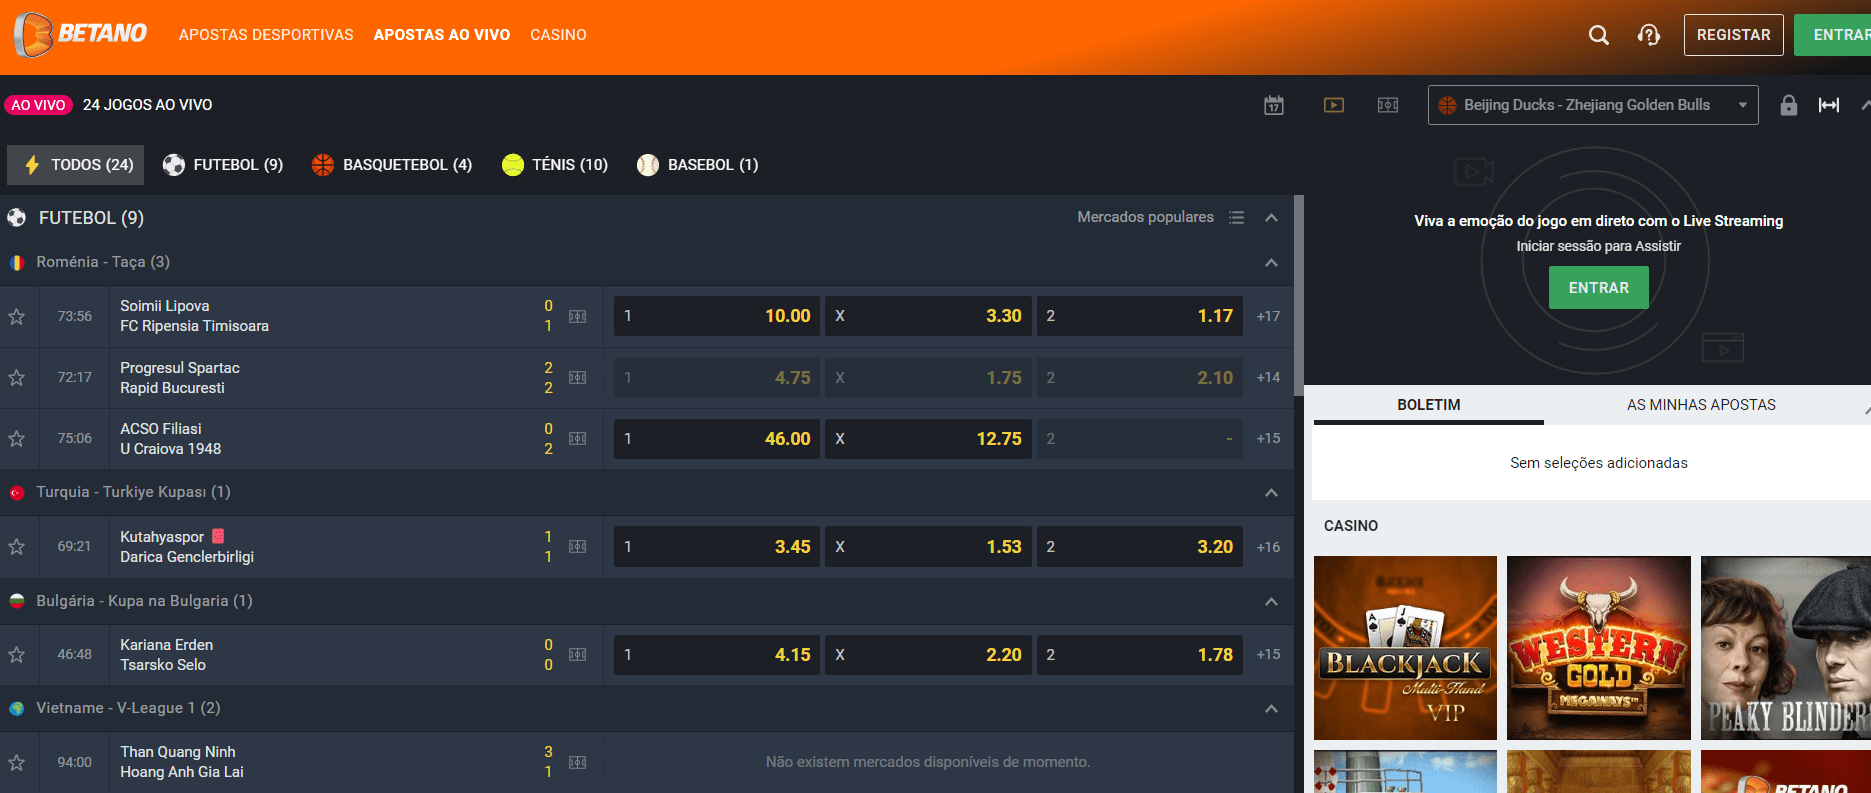Open the Beijing Ducks match dropdown
Viewport: 1871px width, 793px height.
coord(1593,105)
